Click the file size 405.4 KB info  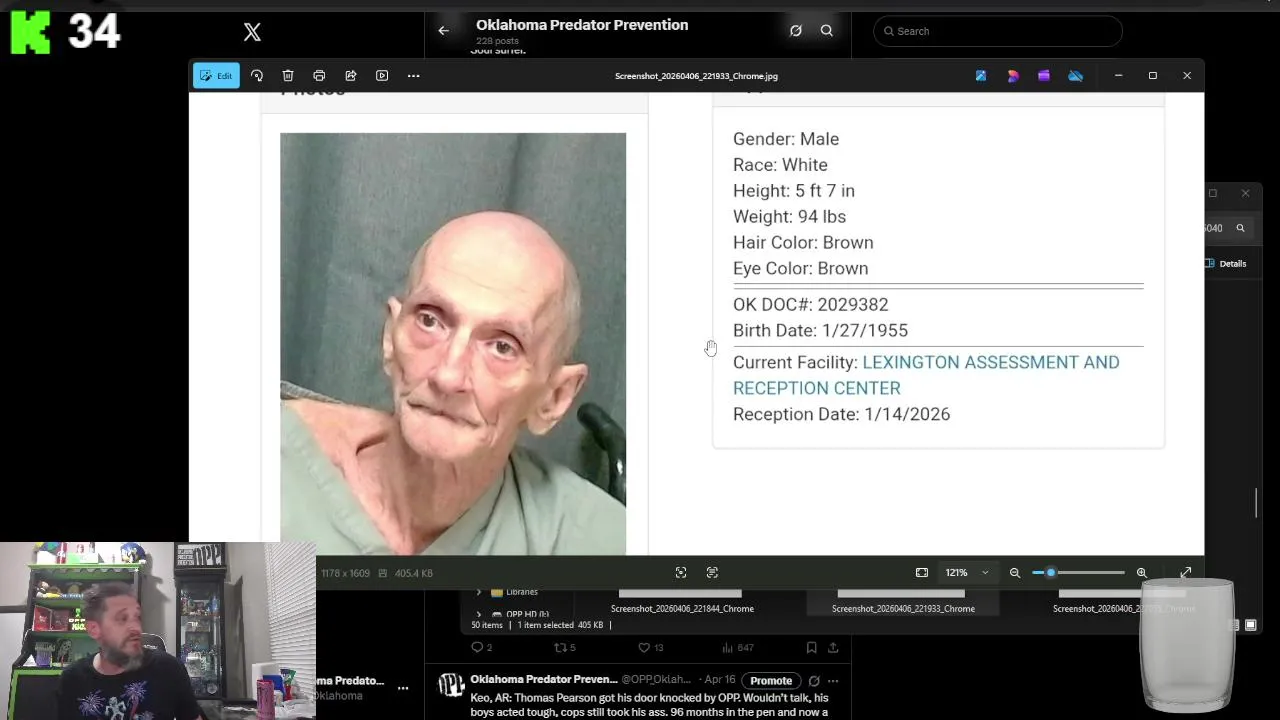(x=413, y=573)
